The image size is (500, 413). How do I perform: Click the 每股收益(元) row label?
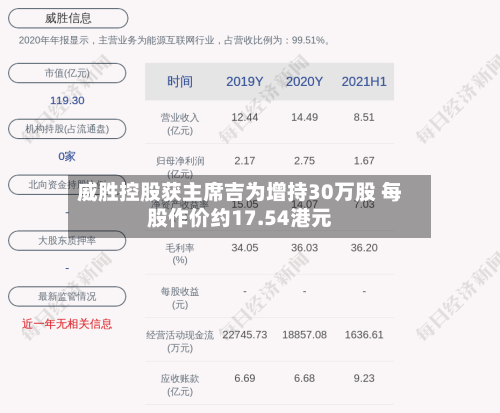coord(180,298)
